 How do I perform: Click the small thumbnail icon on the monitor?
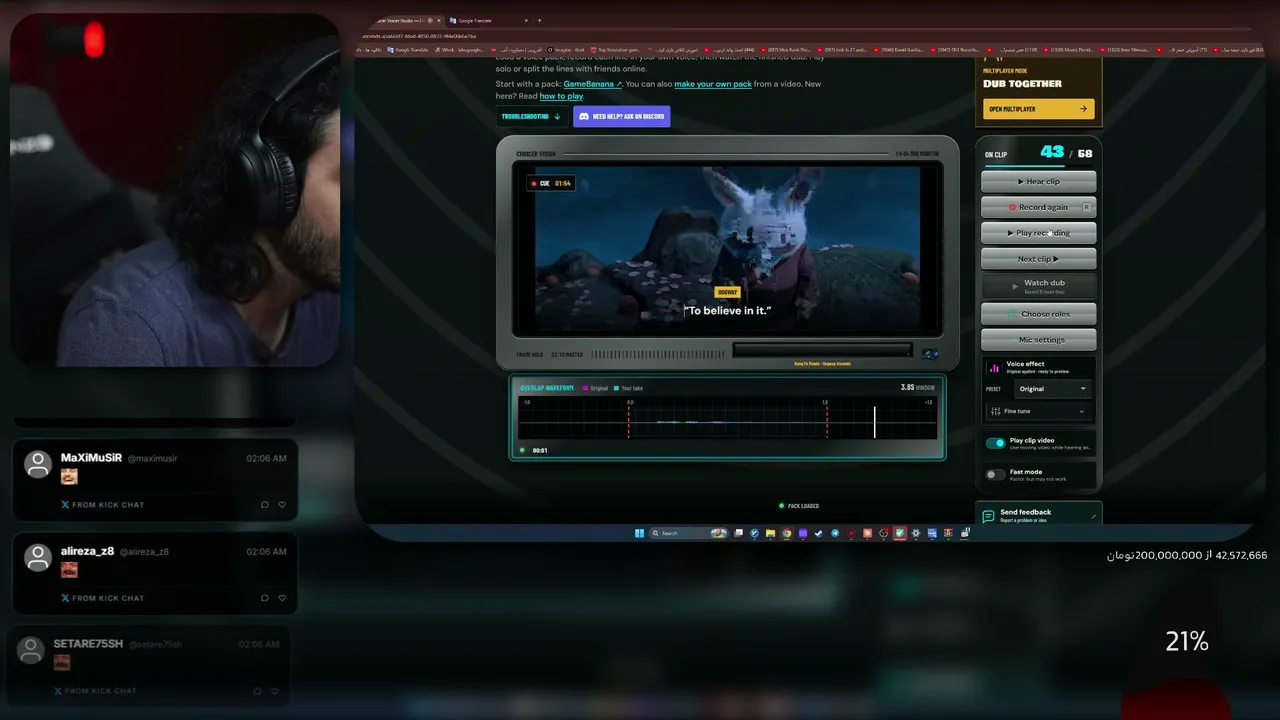tap(930, 354)
